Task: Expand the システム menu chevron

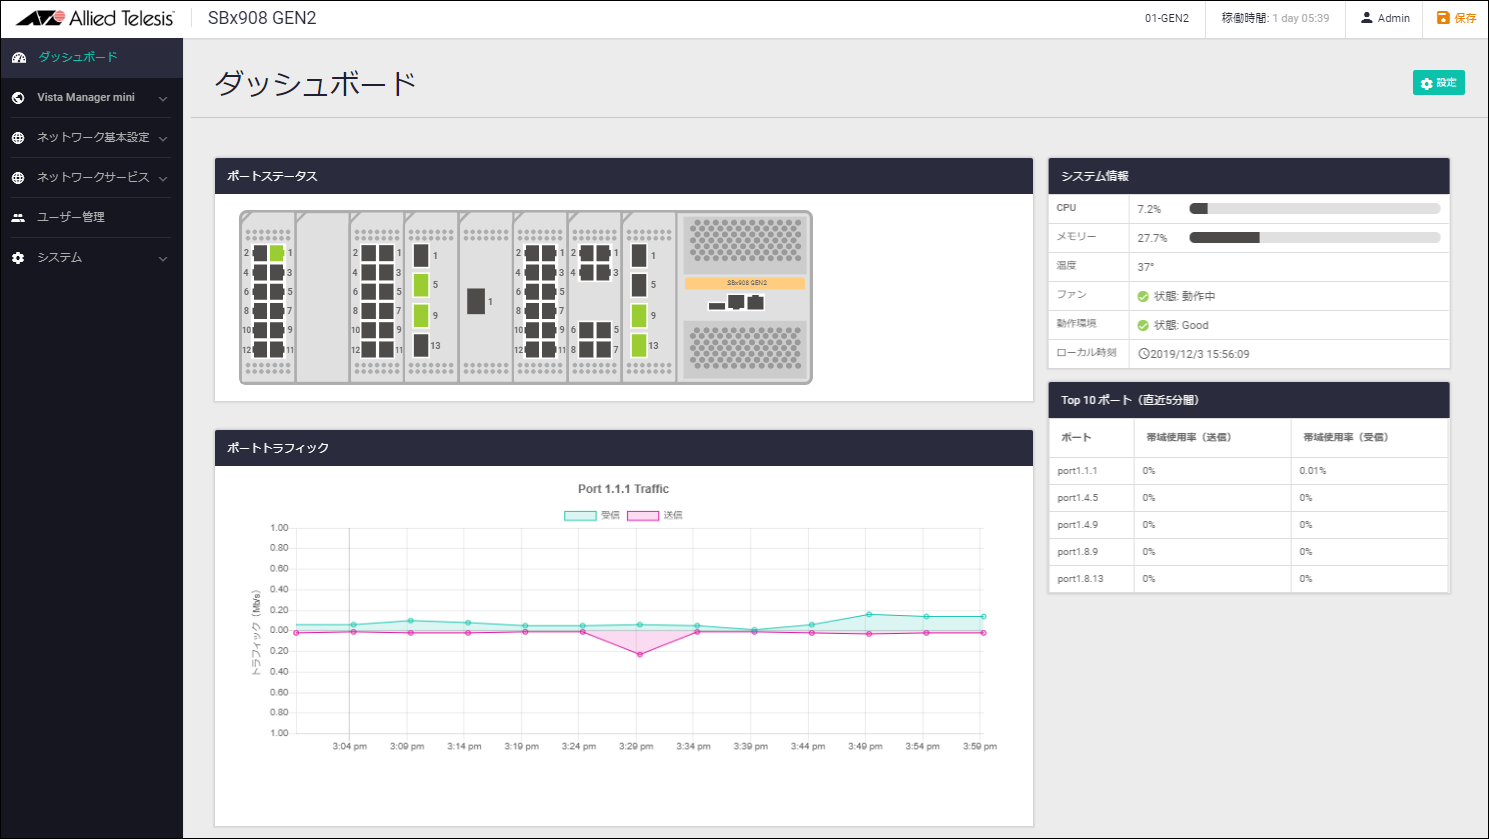Action: (x=163, y=258)
